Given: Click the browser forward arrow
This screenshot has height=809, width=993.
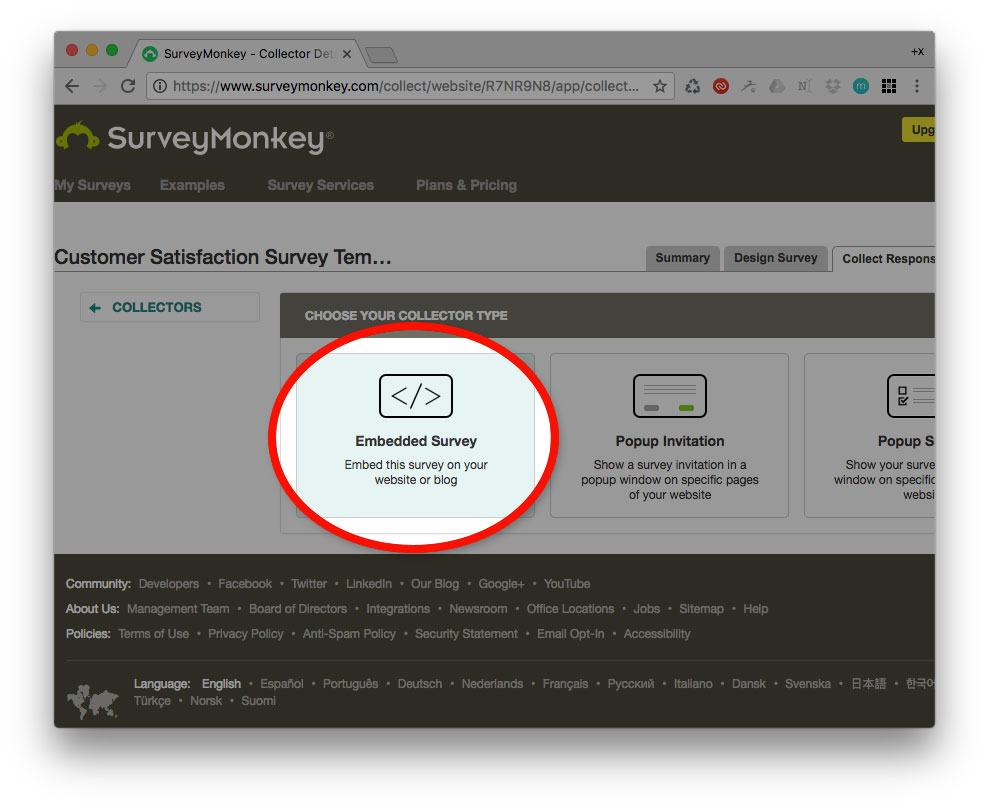Looking at the screenshot, I should [100, 86].
